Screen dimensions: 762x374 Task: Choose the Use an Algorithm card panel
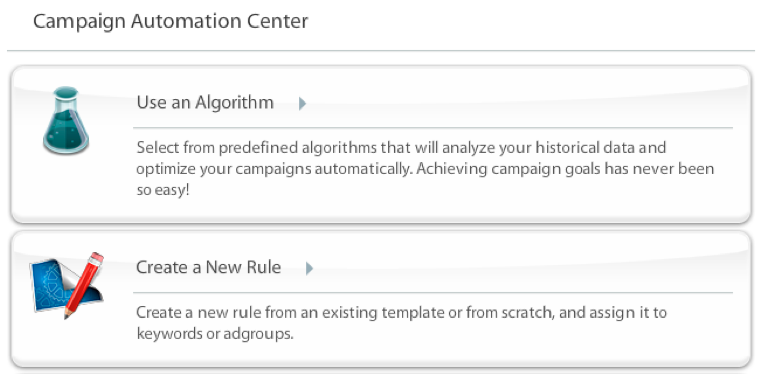381,145
